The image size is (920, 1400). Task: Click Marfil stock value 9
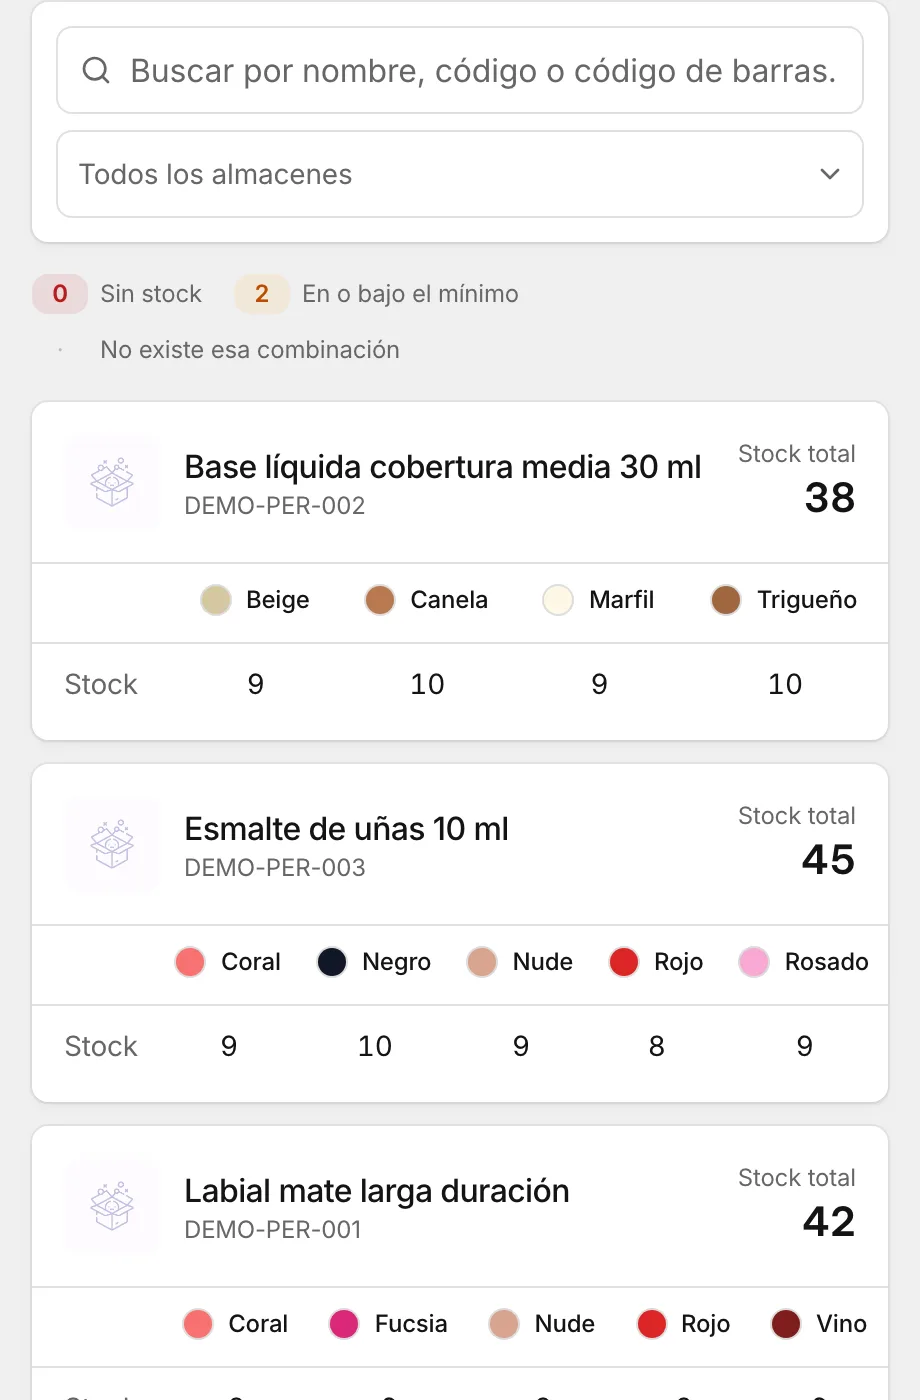pyautogui.click(x=600, y=684)
